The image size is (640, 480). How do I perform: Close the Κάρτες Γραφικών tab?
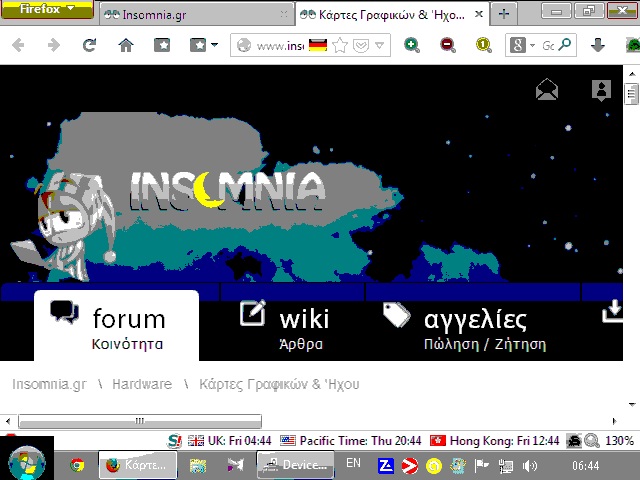coord(479,14)
